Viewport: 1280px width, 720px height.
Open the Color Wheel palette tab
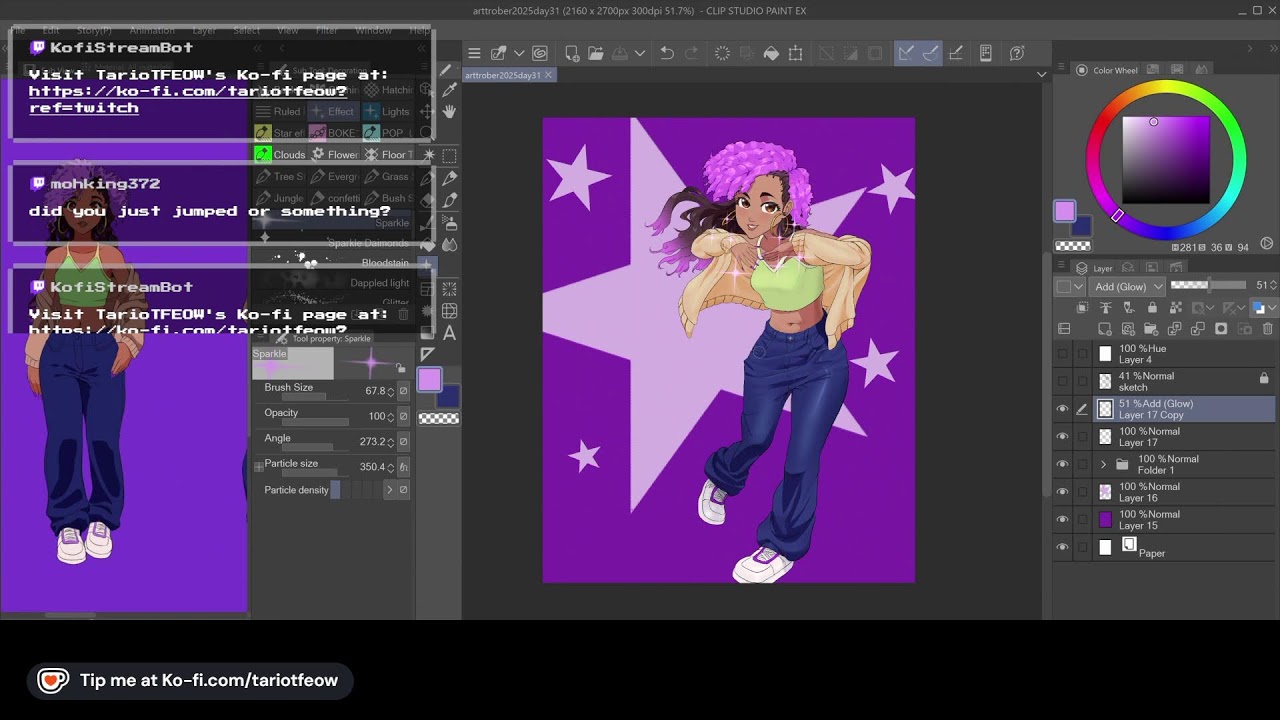coord(1108,70)
